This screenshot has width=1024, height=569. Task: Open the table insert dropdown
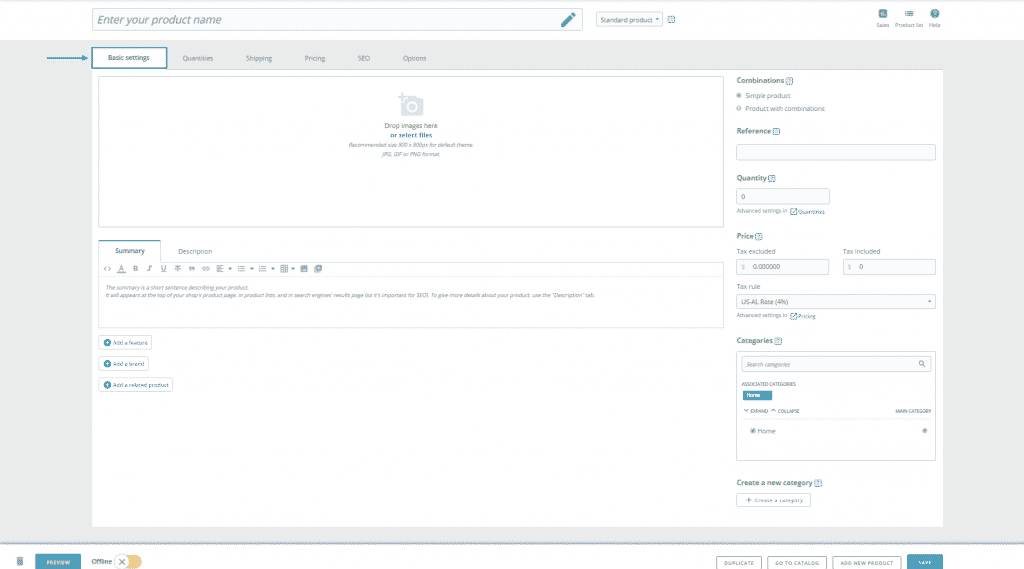[287, 268]
